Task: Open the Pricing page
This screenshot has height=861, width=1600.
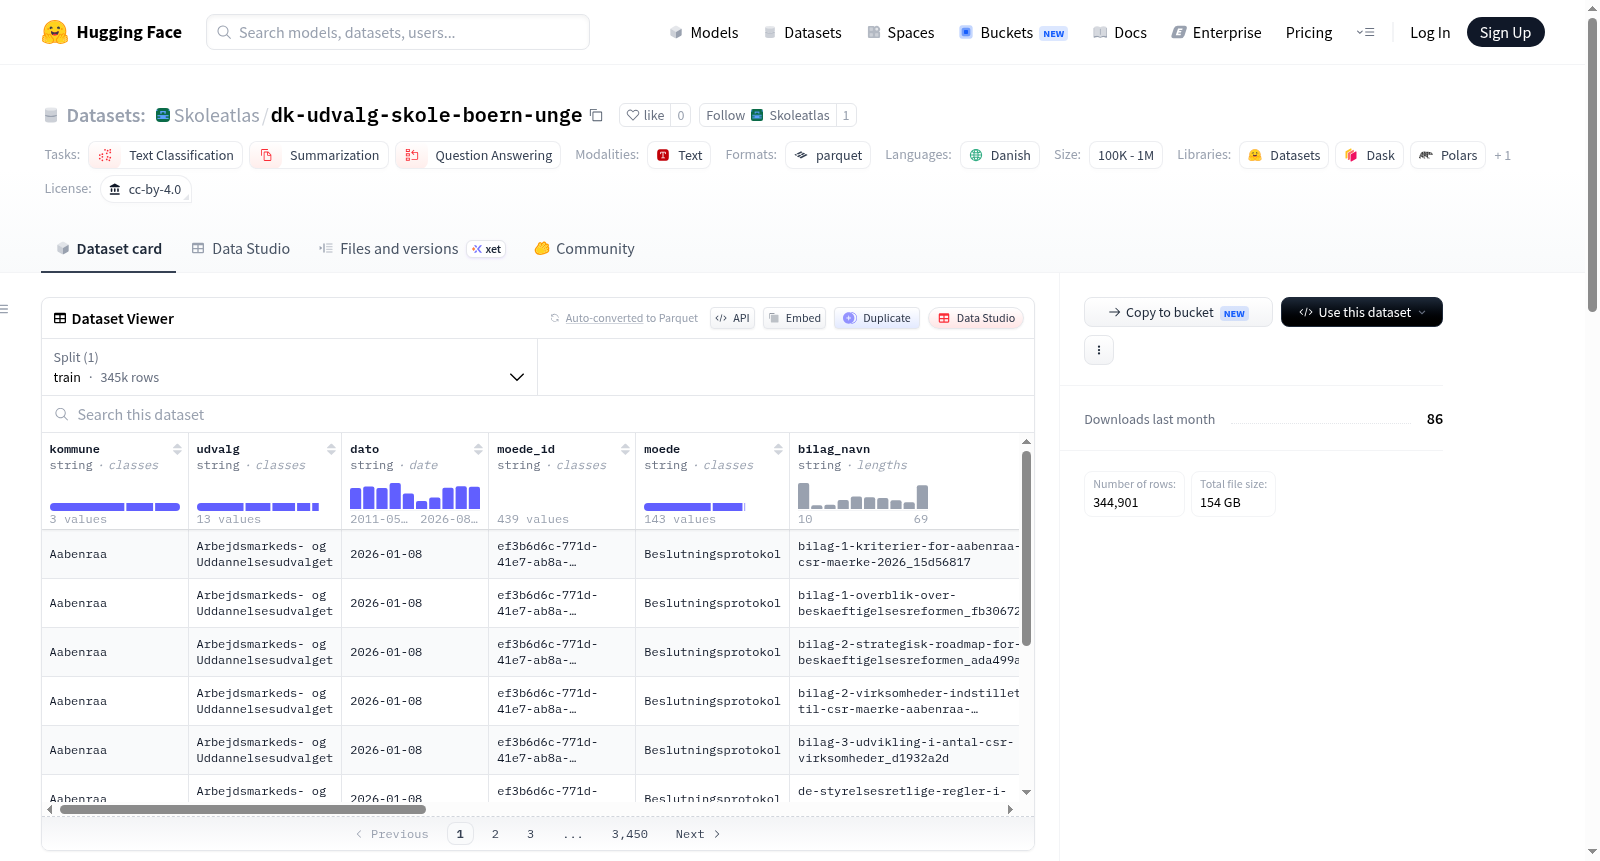Action: click(1309, 32)
